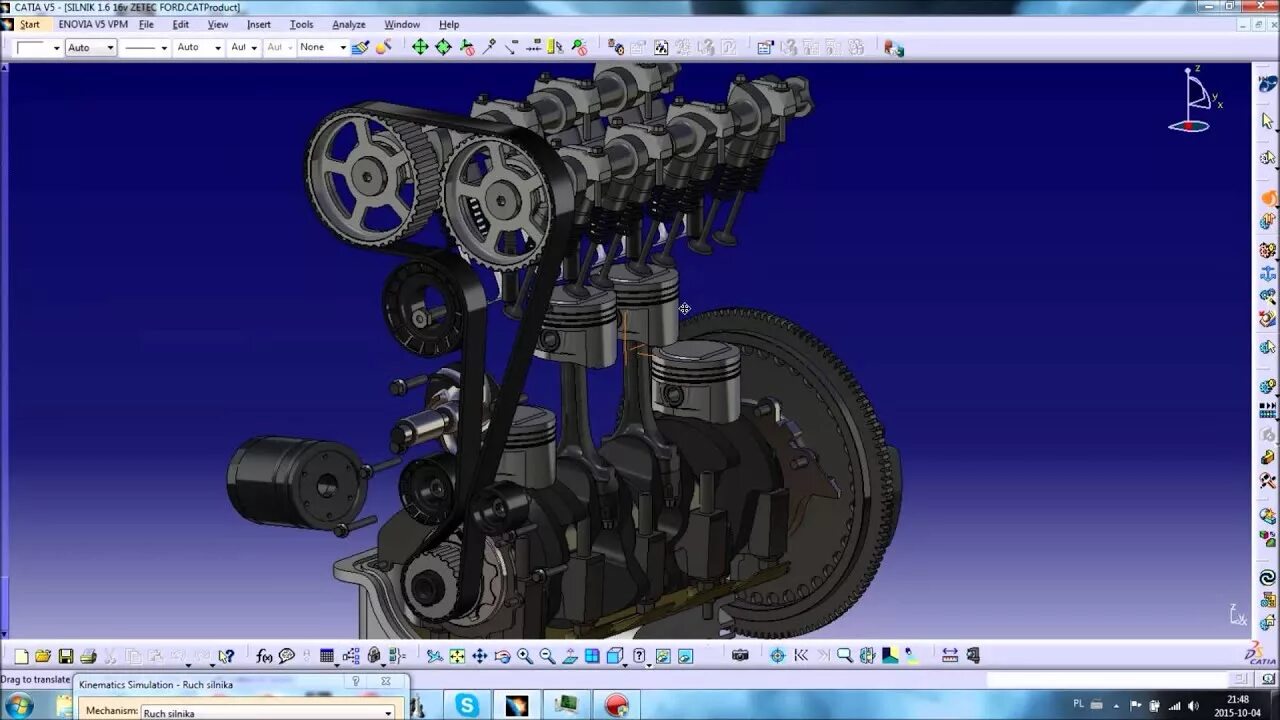Click the Painter format brush icon
Viewport: 1280px width, 720px height.
[x=361, y=47]
